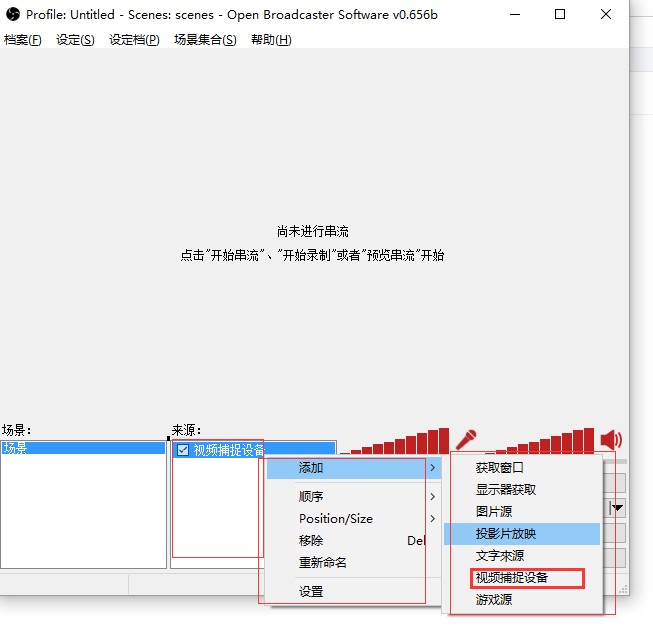Choose 重新命名 from the context menu
The image size is (653, 628).
[353, 563]
